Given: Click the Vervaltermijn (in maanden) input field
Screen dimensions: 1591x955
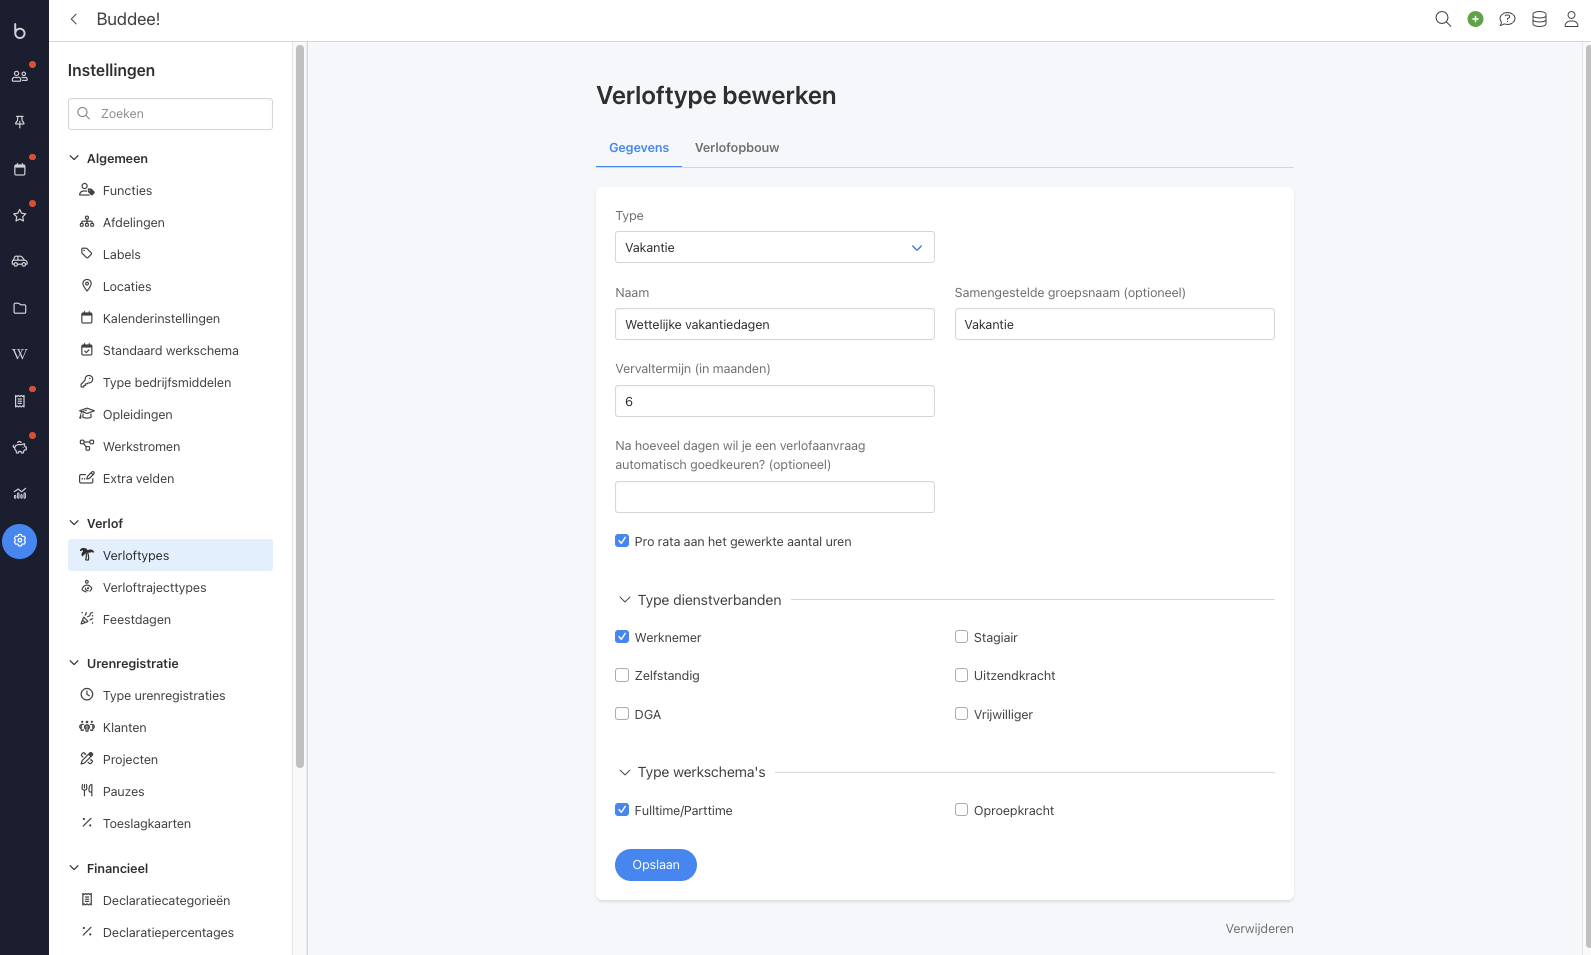Looking at the screenshot, I should 774,401.
